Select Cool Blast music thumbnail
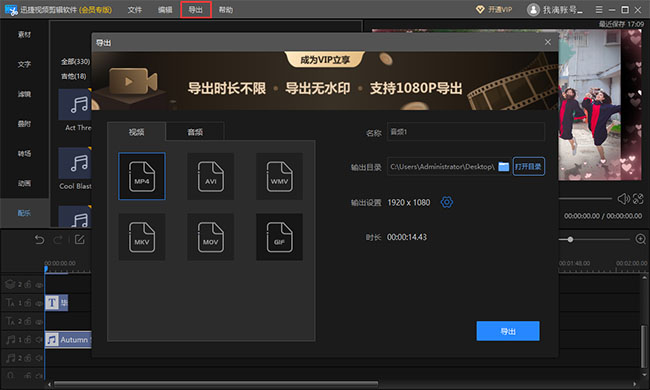 coord(75,163)
